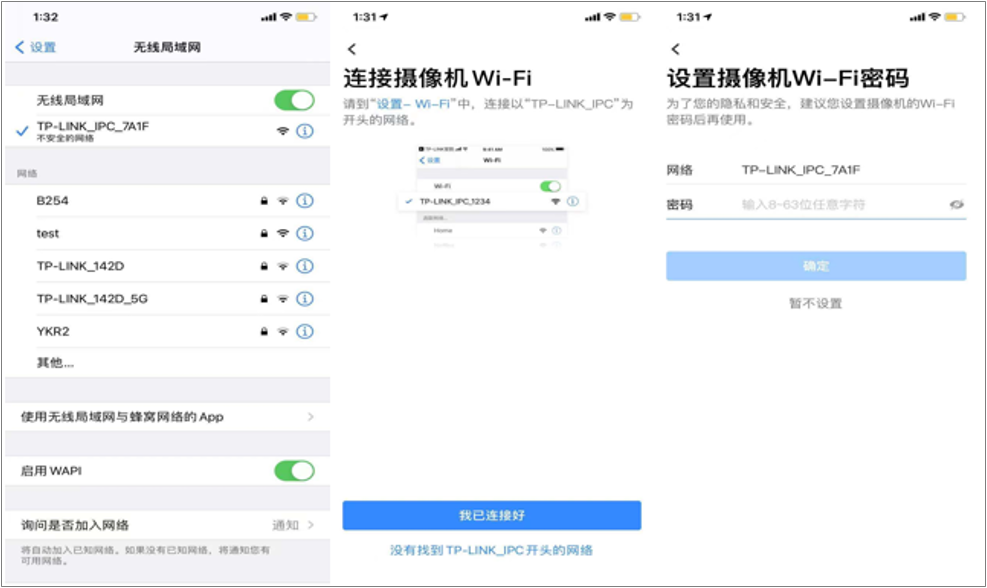Focus the 密码 input field

click(x=840, y=204)
